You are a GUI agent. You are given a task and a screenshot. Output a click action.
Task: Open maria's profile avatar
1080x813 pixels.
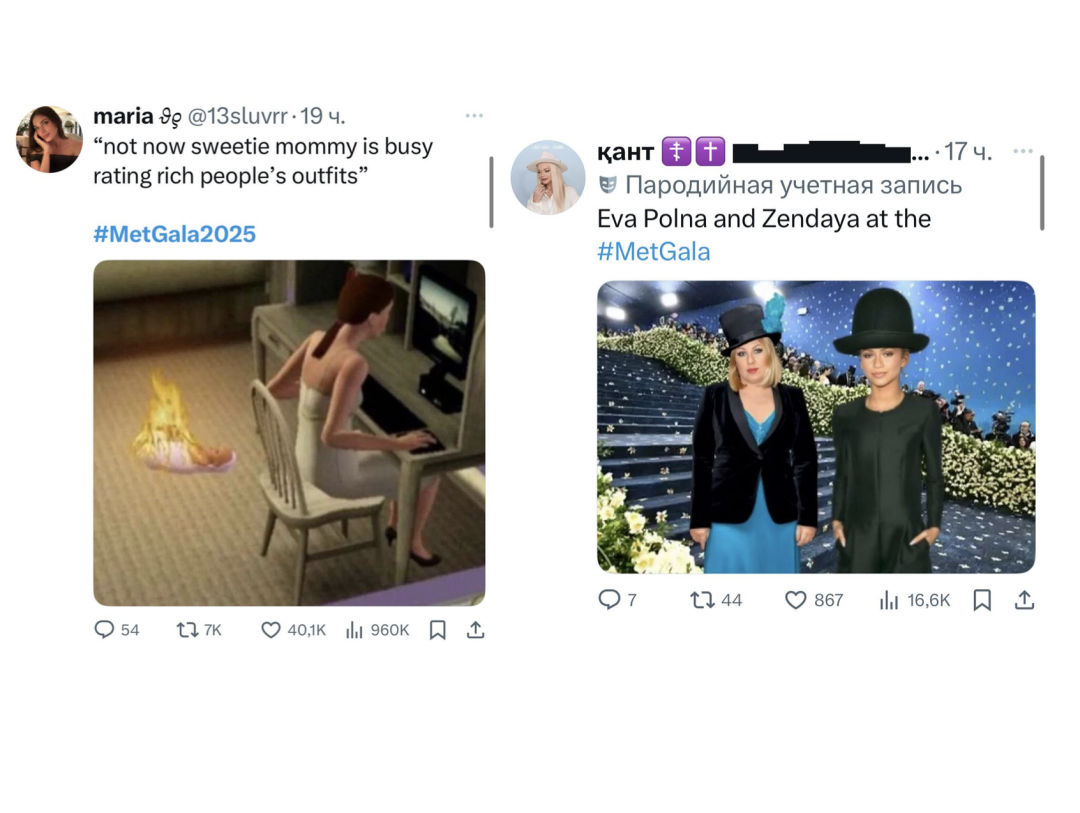tap(49, 138)
